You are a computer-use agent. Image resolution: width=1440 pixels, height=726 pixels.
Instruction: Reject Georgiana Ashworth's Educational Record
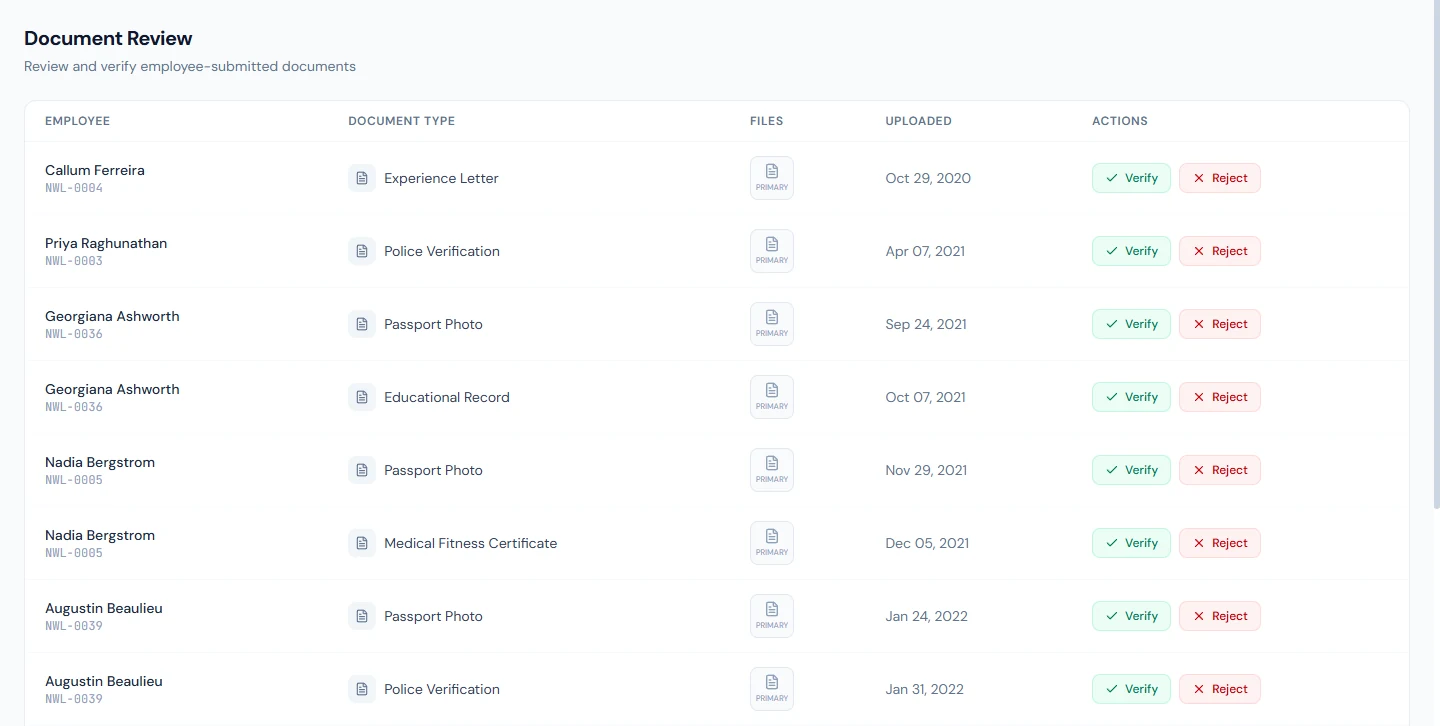[x=1220, y=397]
